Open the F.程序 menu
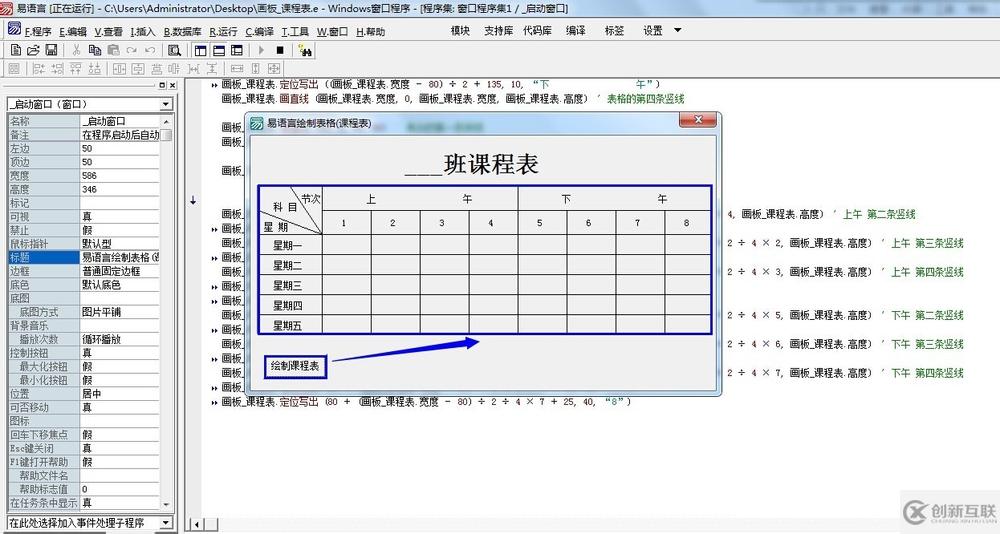 tap(38, 31)
